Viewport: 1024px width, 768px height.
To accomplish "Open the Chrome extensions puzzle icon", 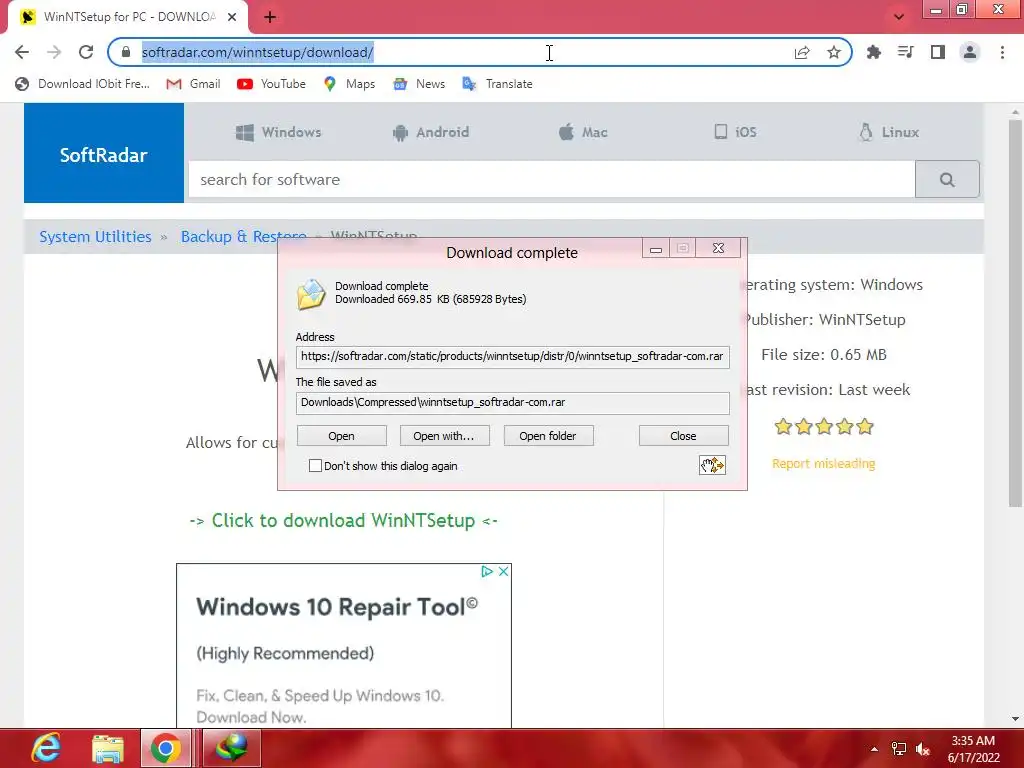I will pos(873,52).
